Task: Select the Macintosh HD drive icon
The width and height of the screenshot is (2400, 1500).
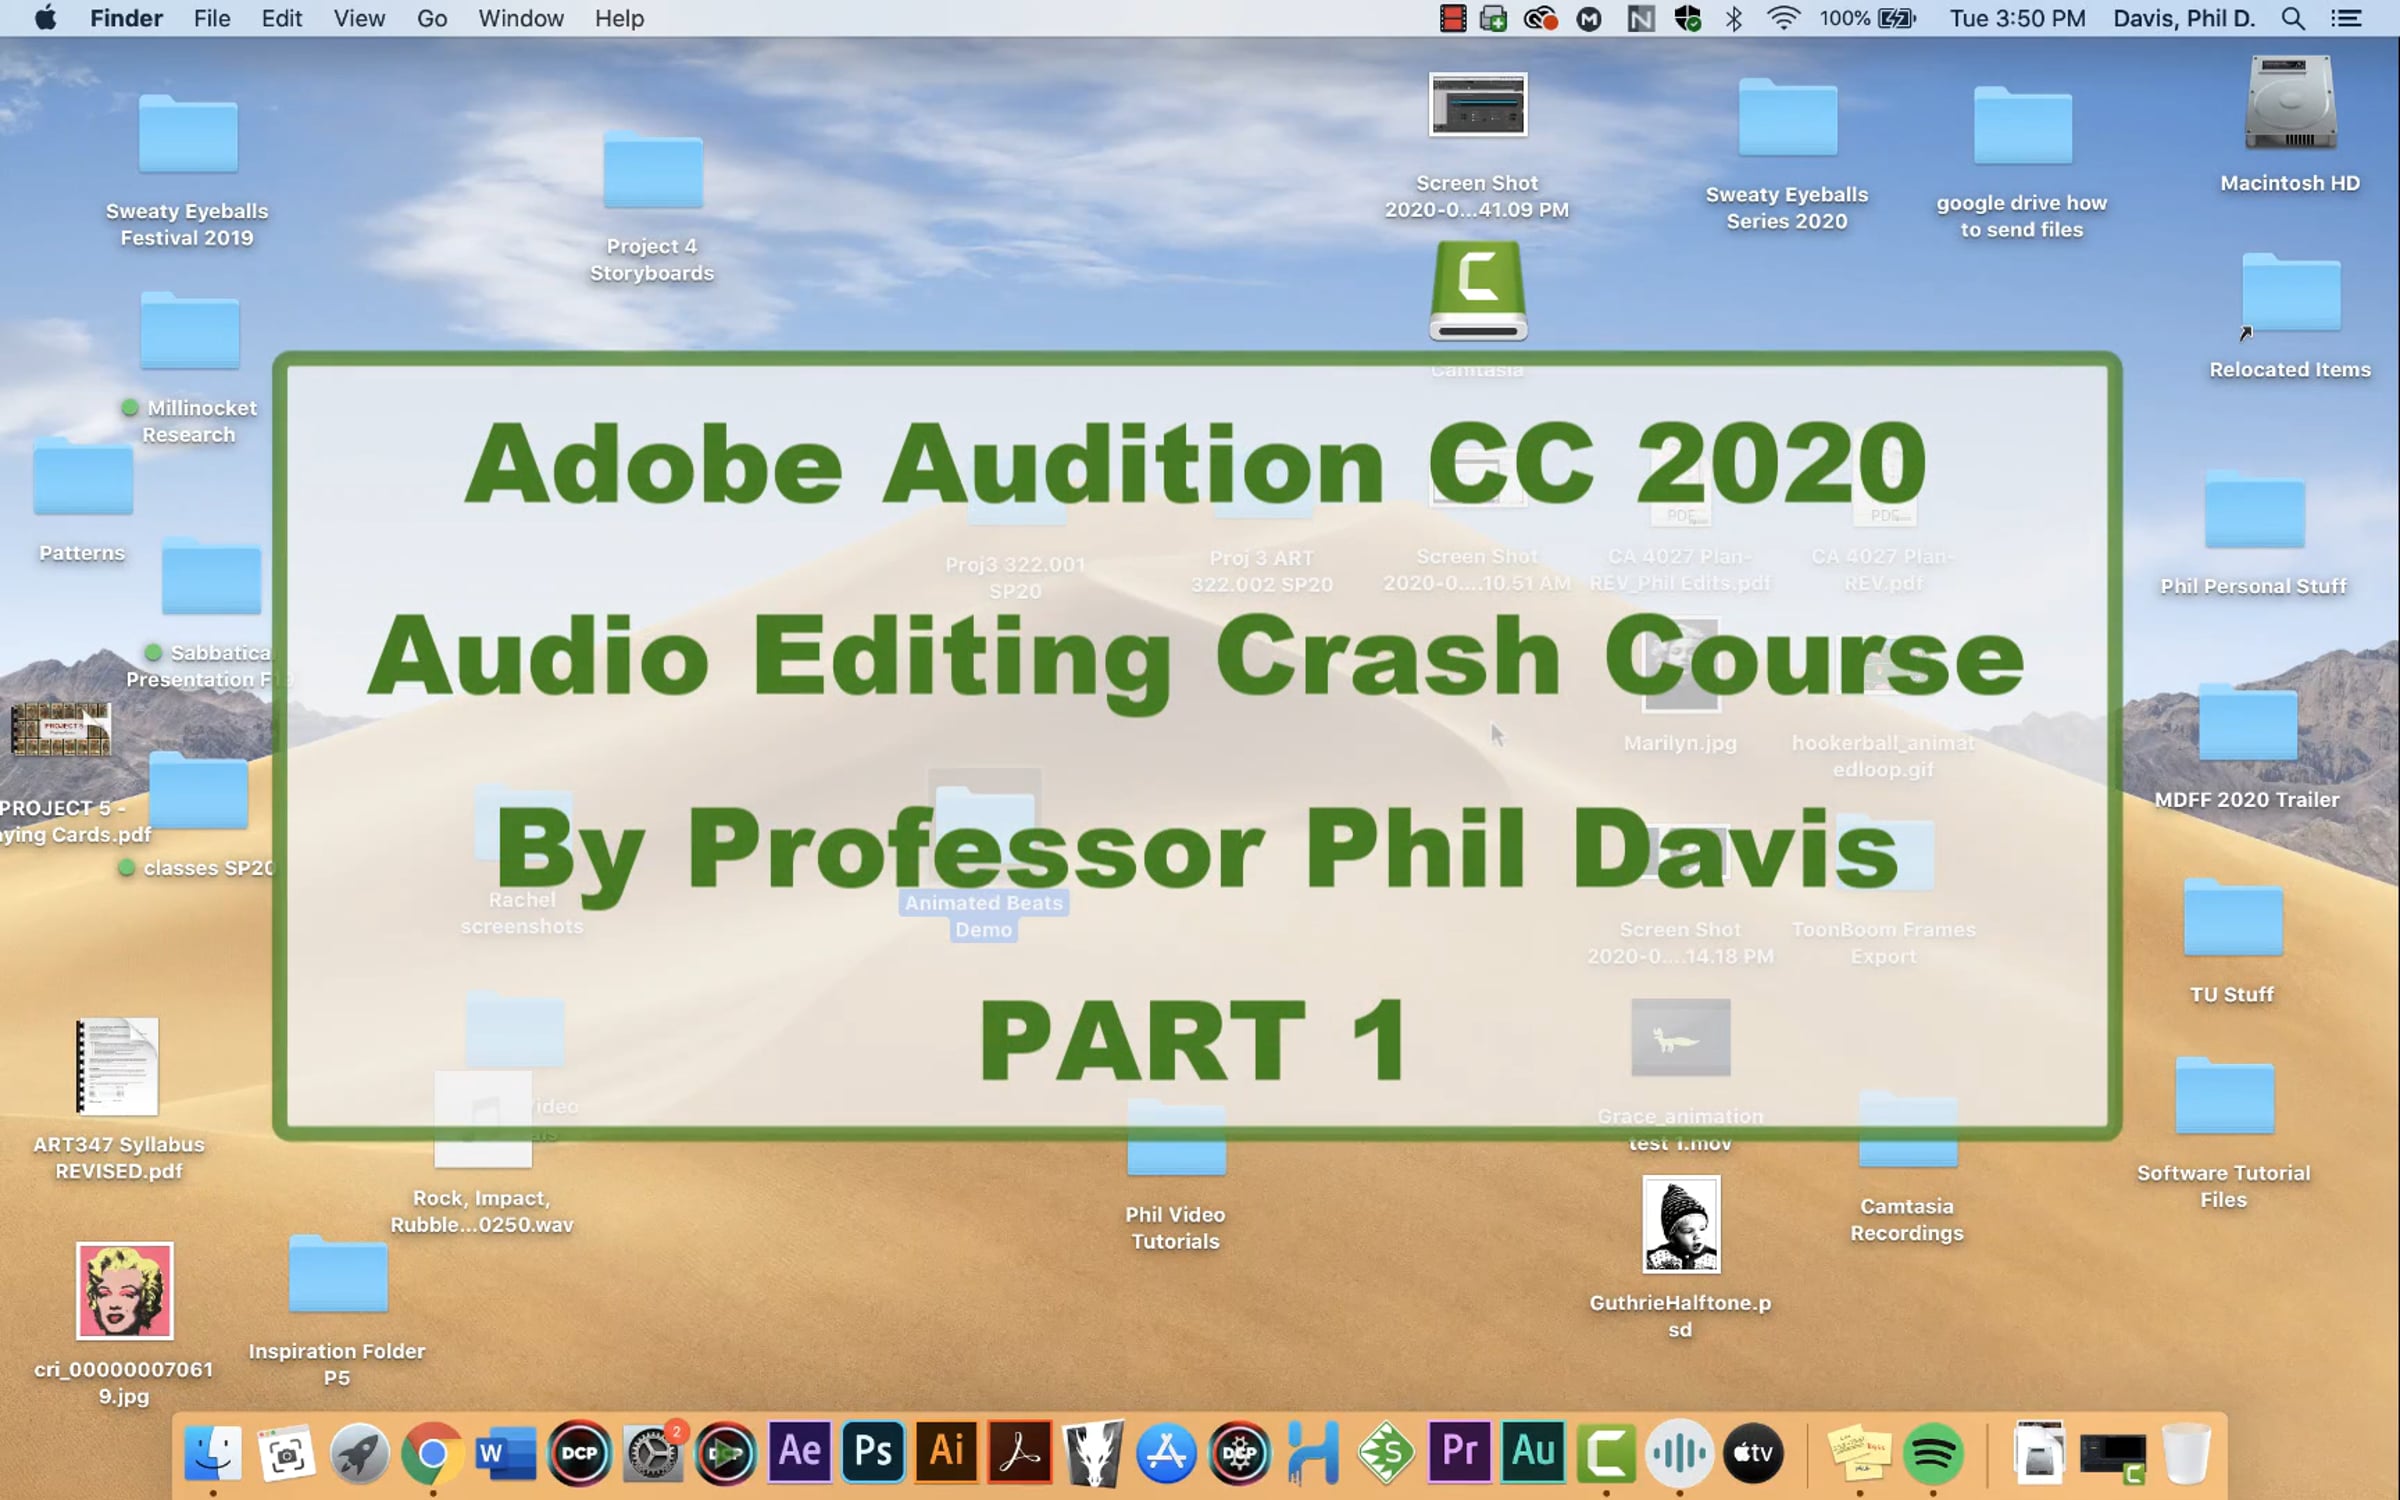Action: pos(2289,105)
